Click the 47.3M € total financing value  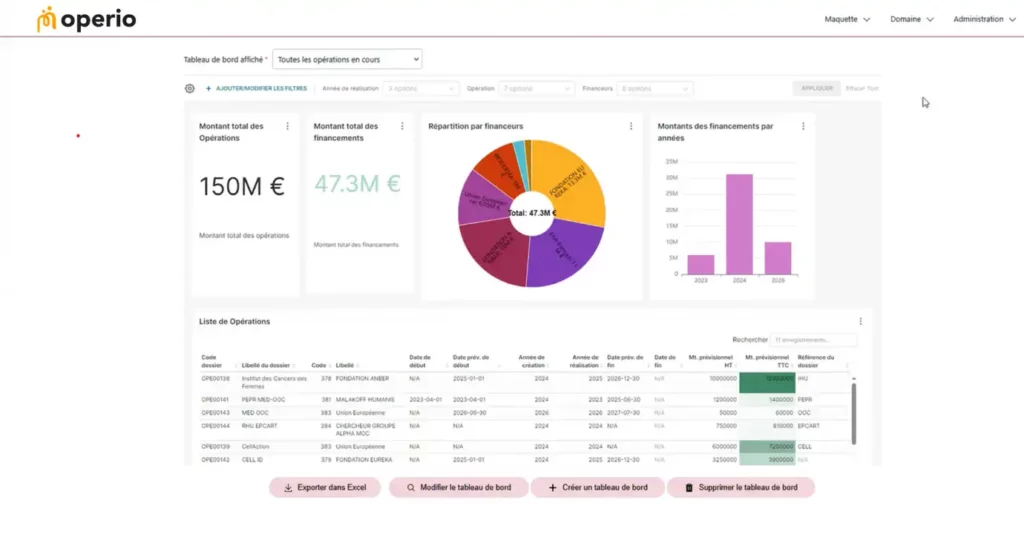pos(357,183)
